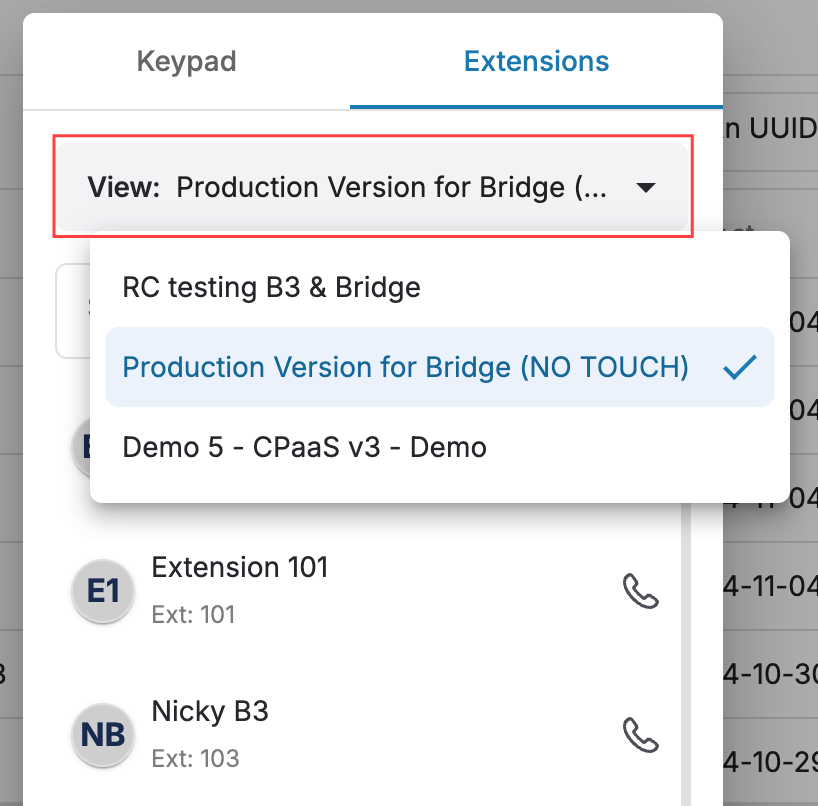Switch to the Keypad tab

186,62
